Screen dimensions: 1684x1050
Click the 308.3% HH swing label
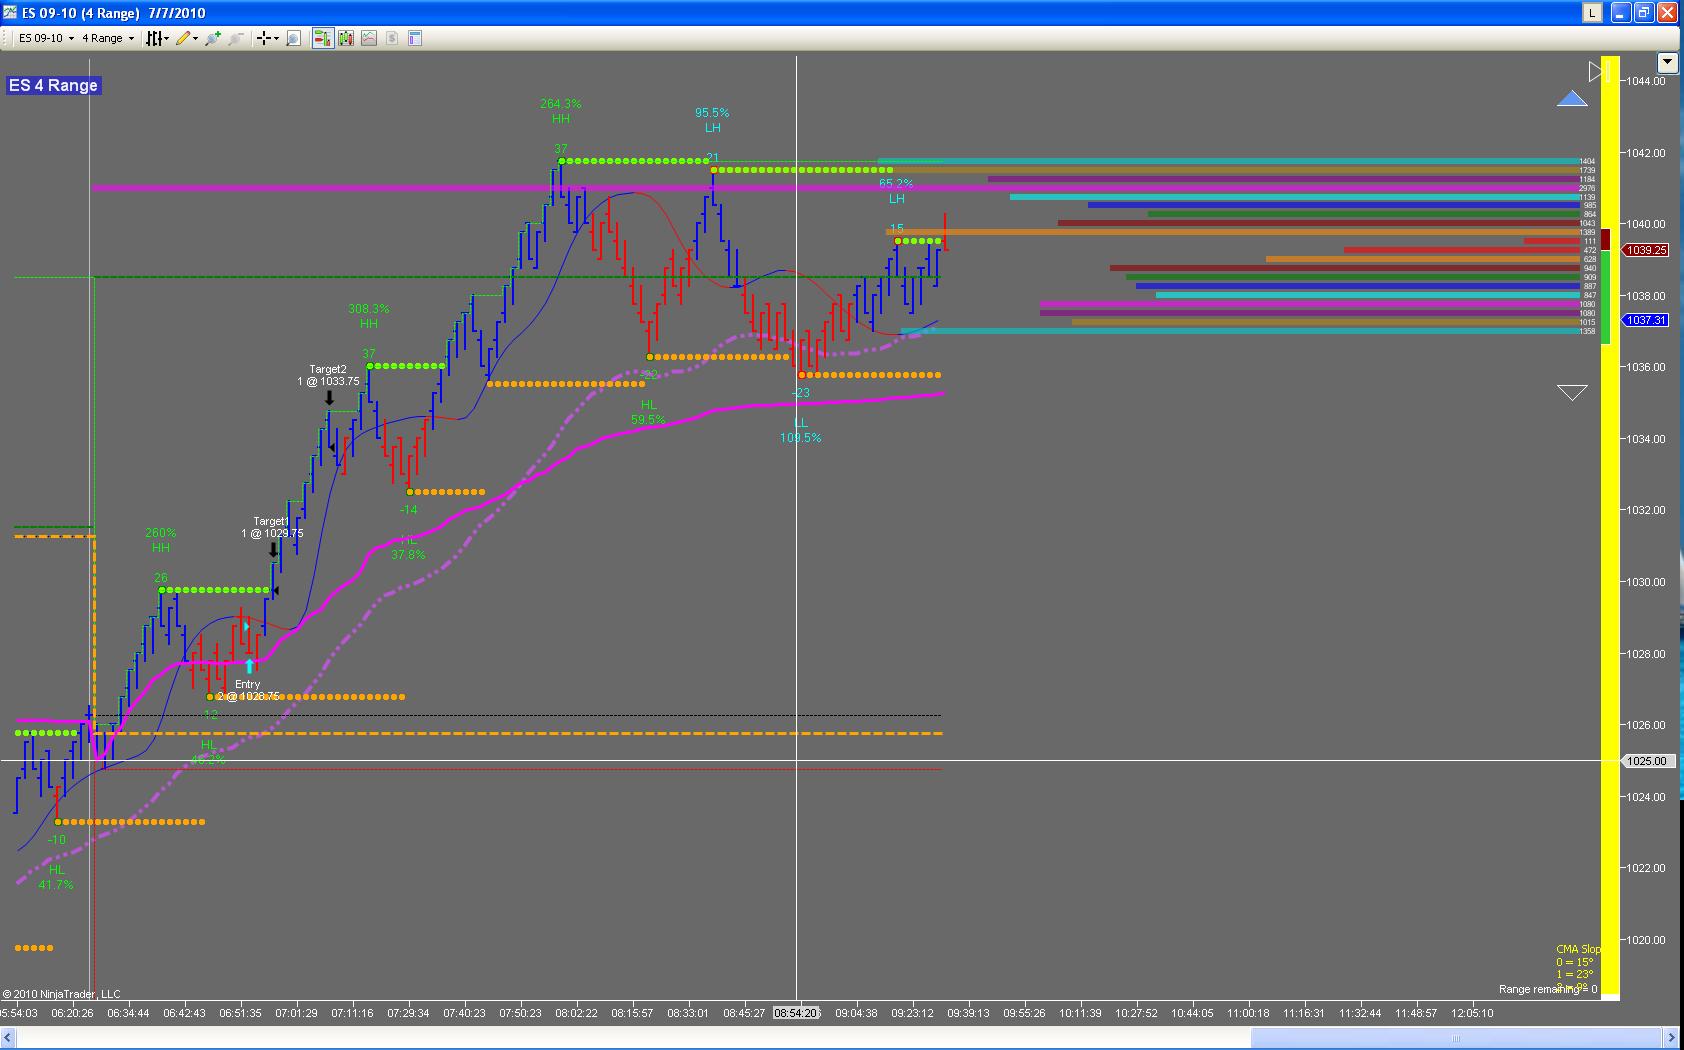[x=368, y=316]
